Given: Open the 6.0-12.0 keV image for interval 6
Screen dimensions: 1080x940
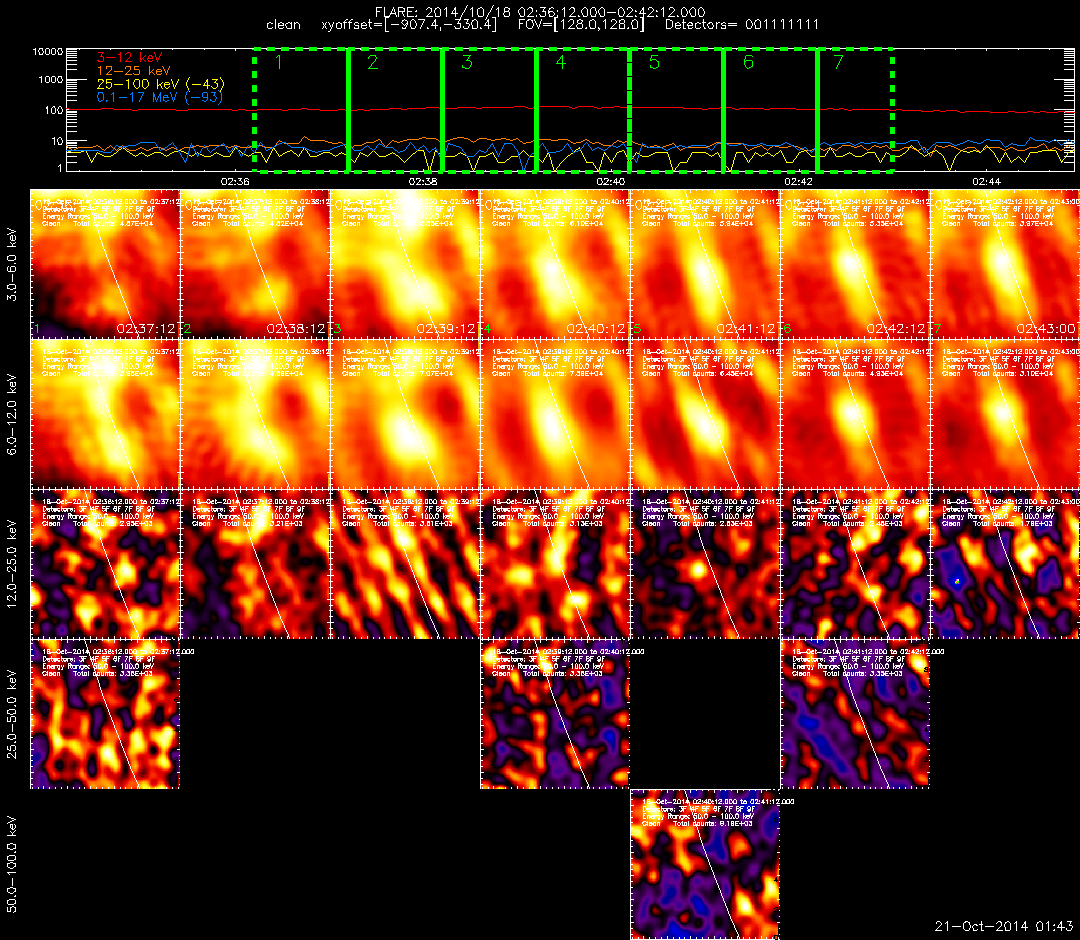Looking at the screenshot, I should (855, 415).
